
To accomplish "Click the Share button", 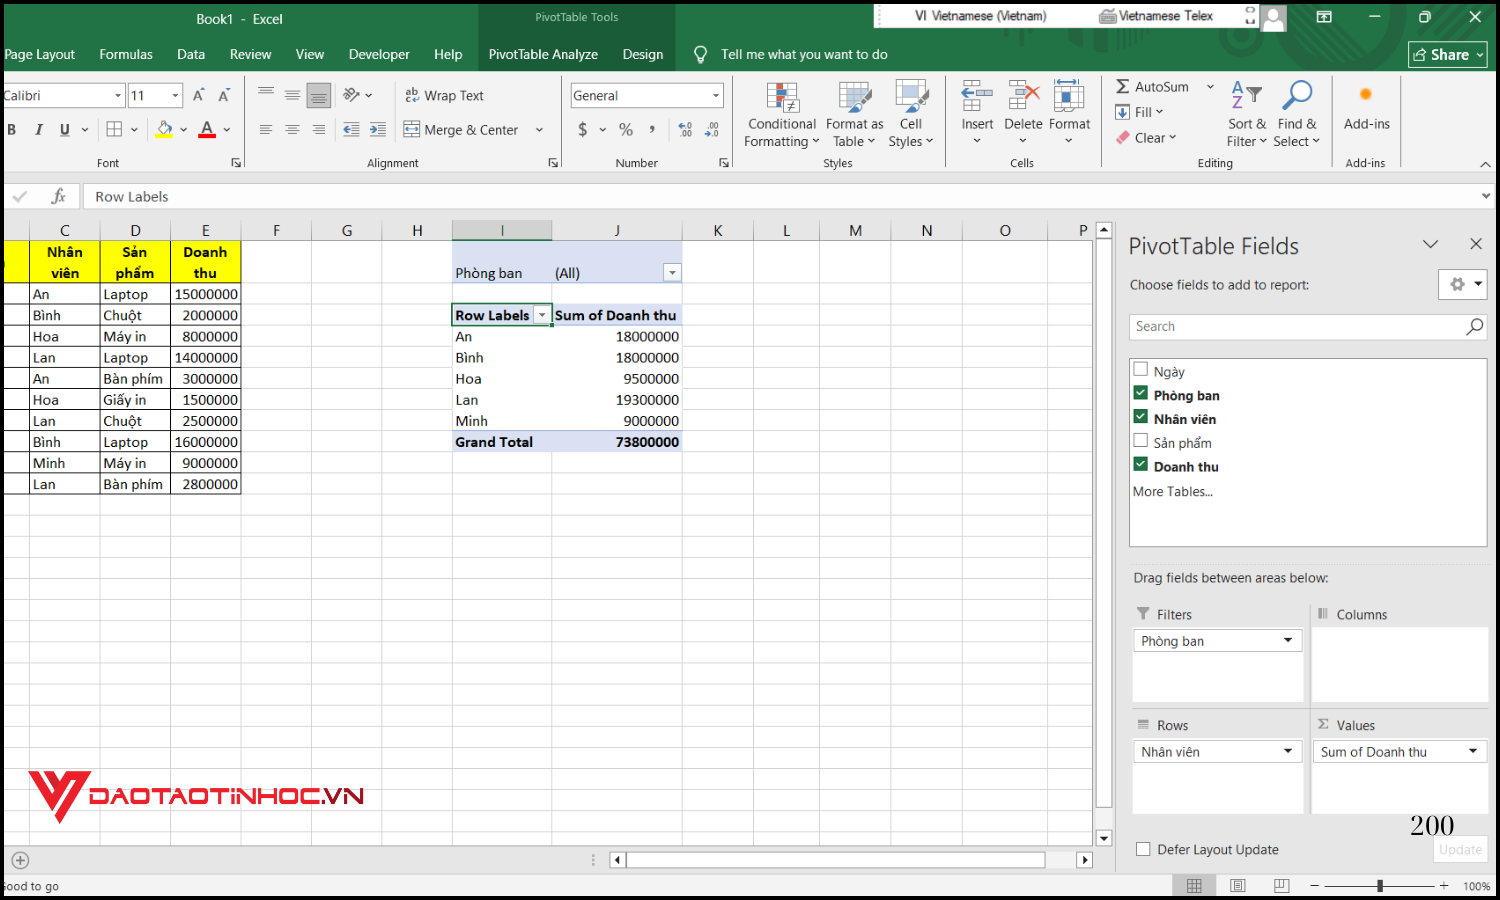I will [x=1447, y=54].
